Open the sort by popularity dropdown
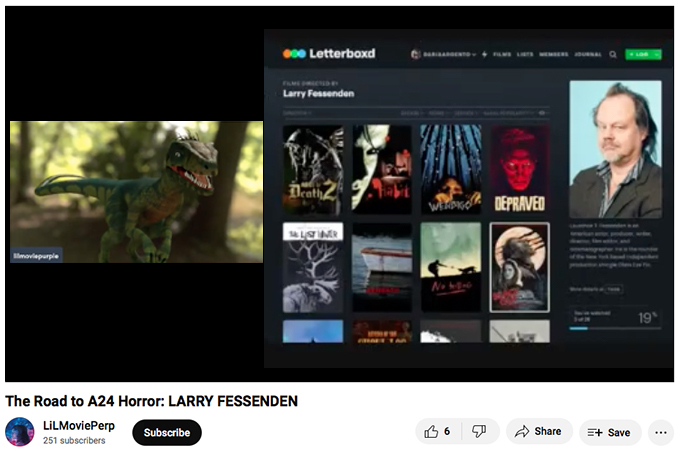Image resolution: width=680 pixels, height=456 pixels. coord(508,113)
